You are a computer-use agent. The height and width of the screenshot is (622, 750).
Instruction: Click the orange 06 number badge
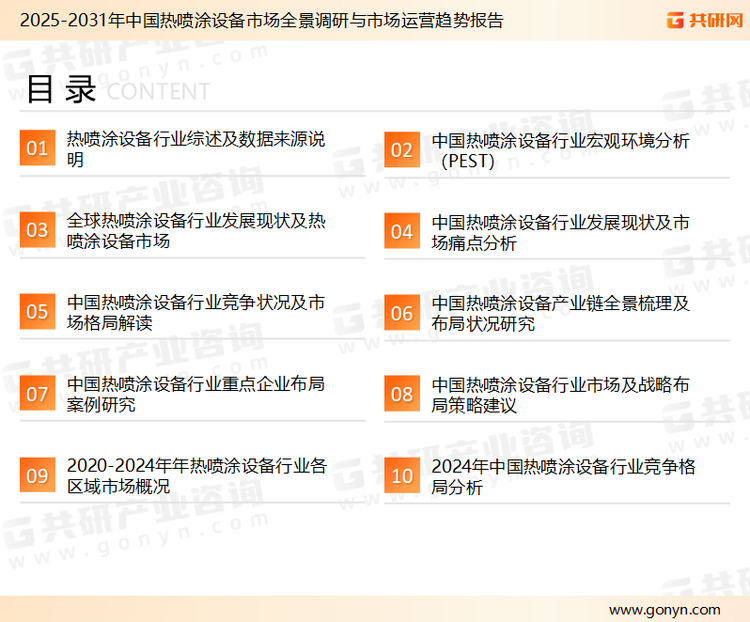click(402, 313)
